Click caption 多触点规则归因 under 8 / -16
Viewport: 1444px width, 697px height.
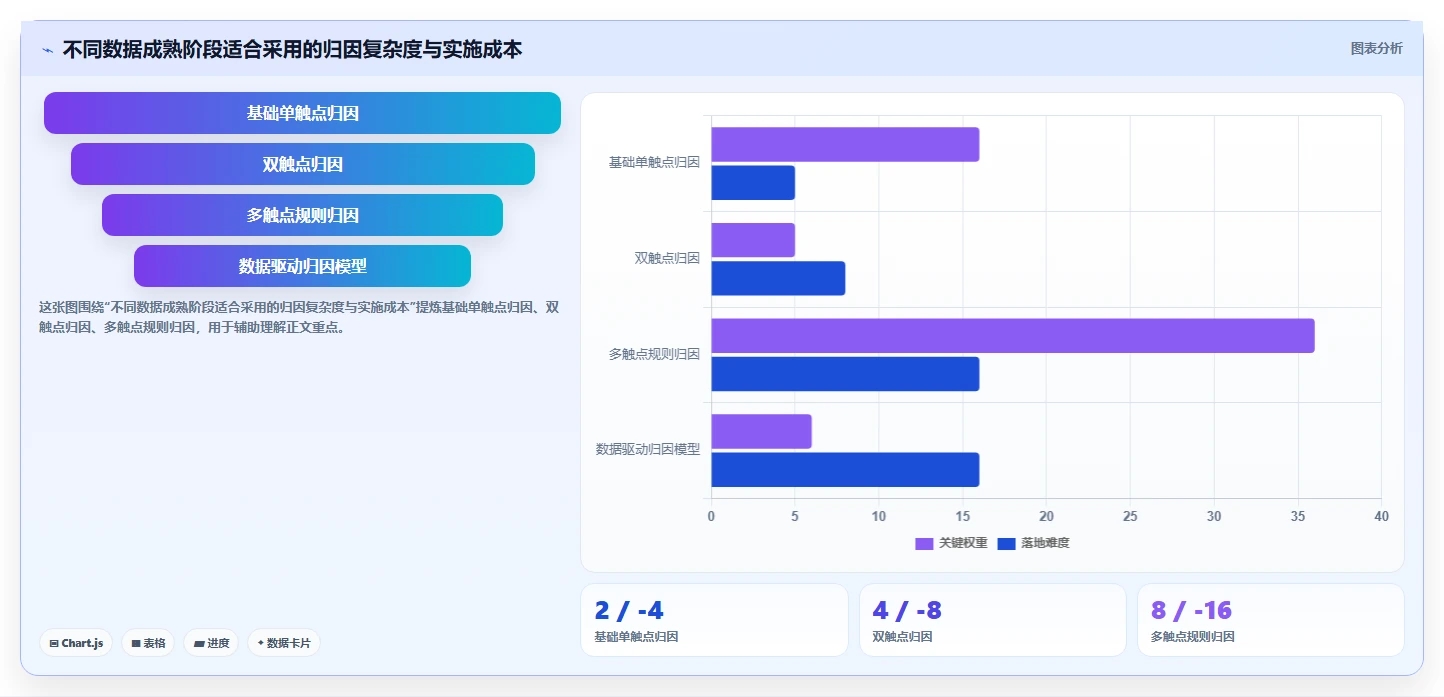1193,637
